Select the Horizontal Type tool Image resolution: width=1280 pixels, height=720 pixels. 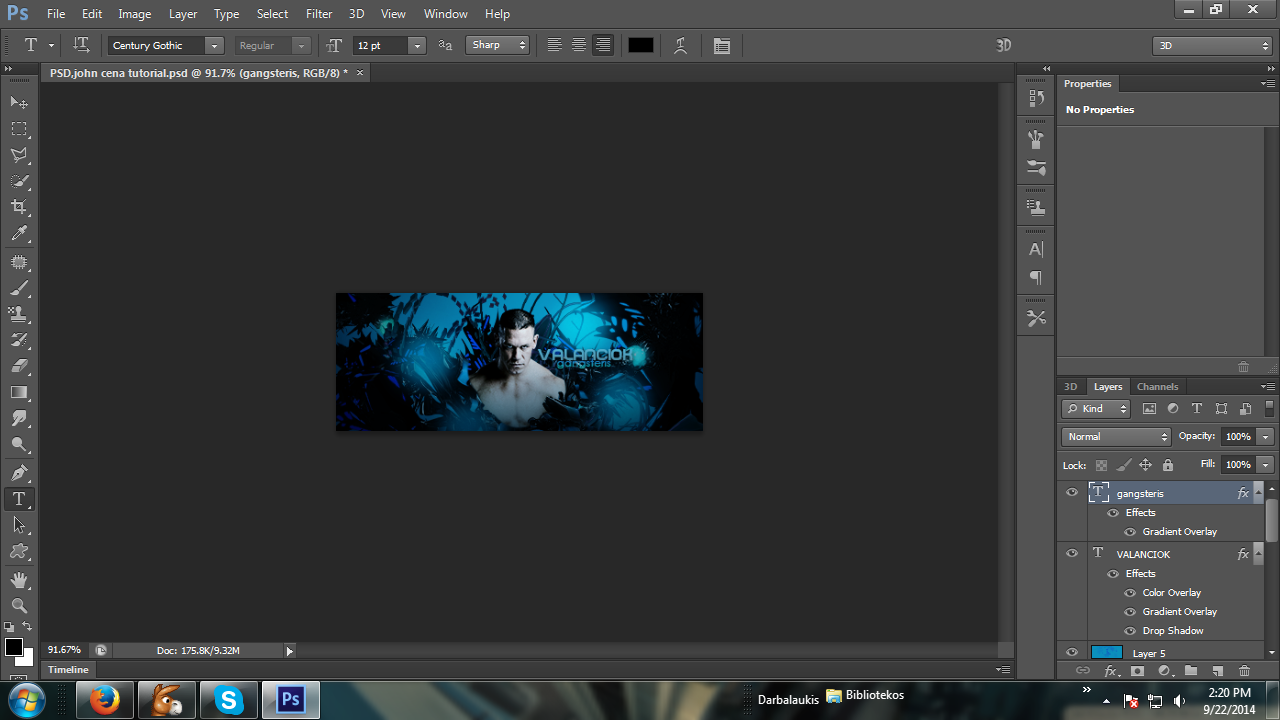[19, 499]
